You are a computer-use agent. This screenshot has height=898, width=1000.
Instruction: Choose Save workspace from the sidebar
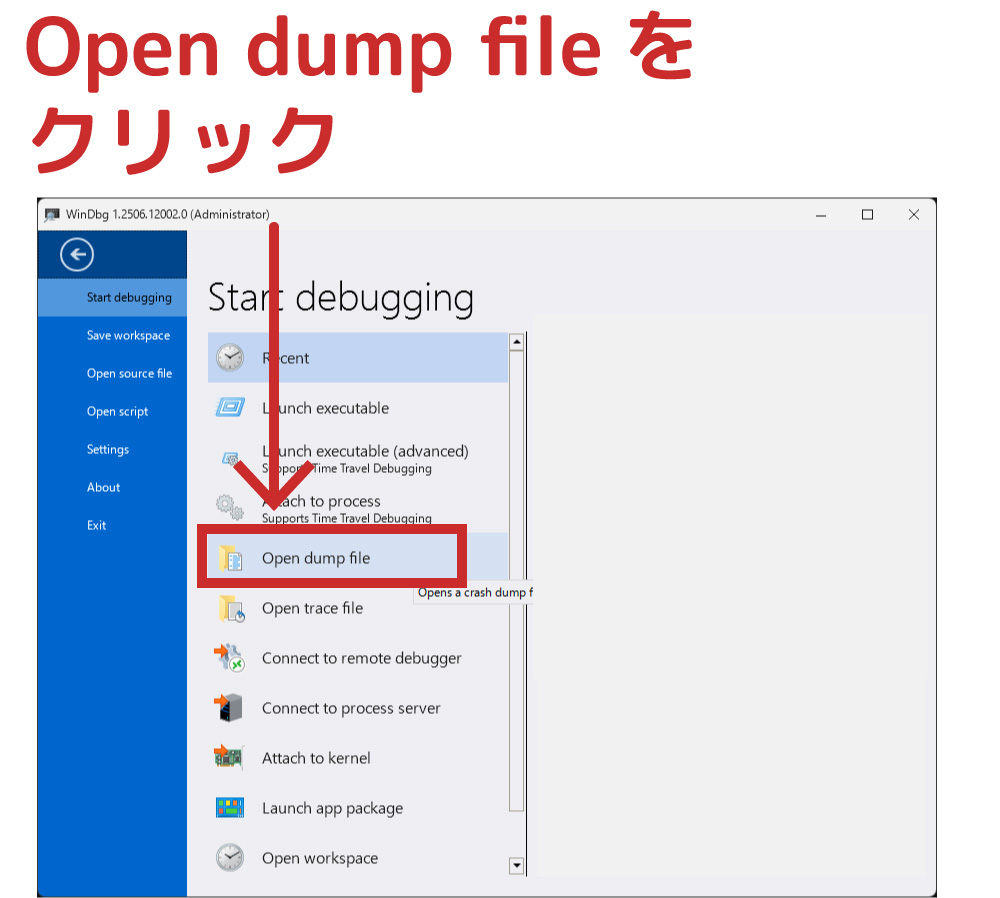128,335
